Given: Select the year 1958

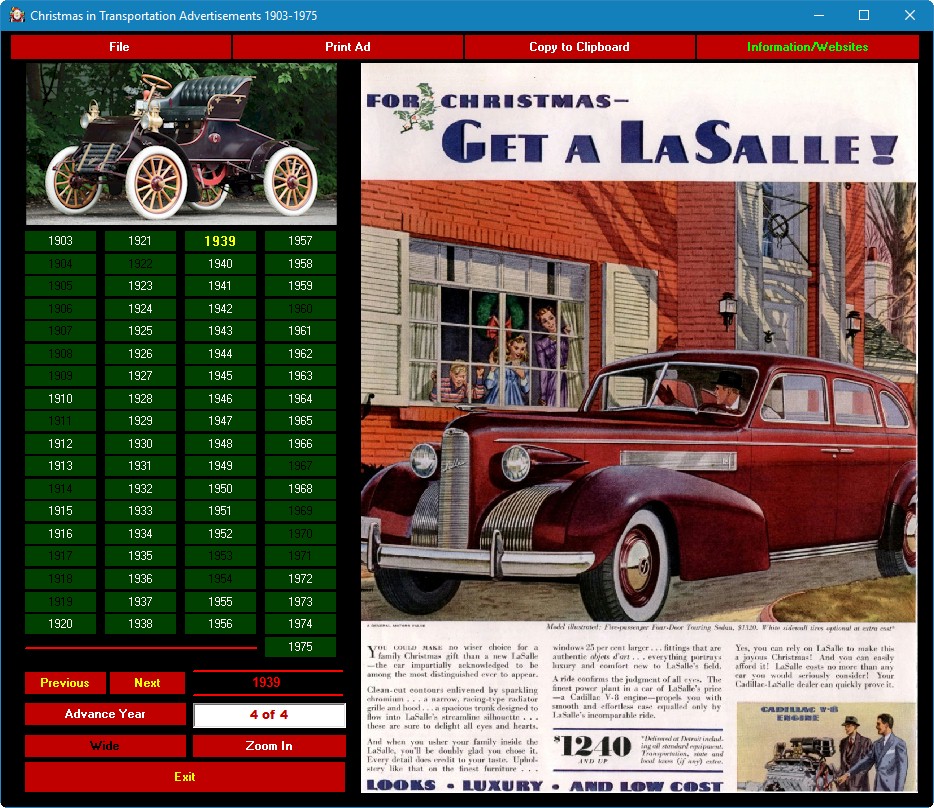Looking at the screenshot, I should (x=300, y=263).
